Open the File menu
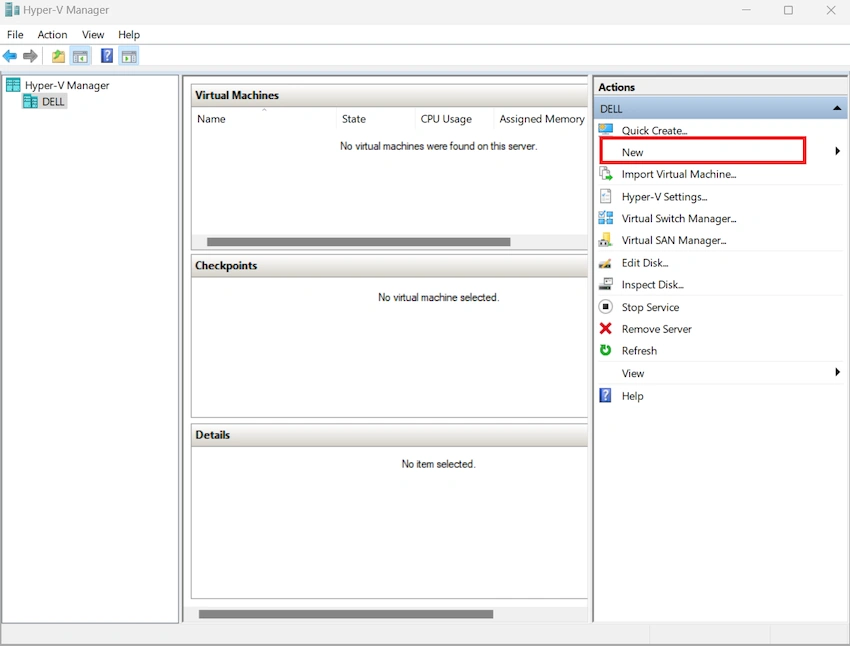The height and width of the screenshot is (646, 850). (x=15, y=35)
